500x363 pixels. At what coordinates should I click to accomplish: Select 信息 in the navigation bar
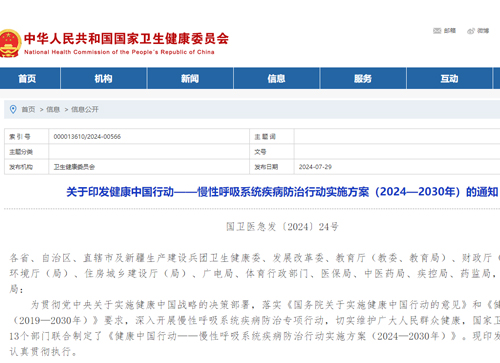[276, 78]
